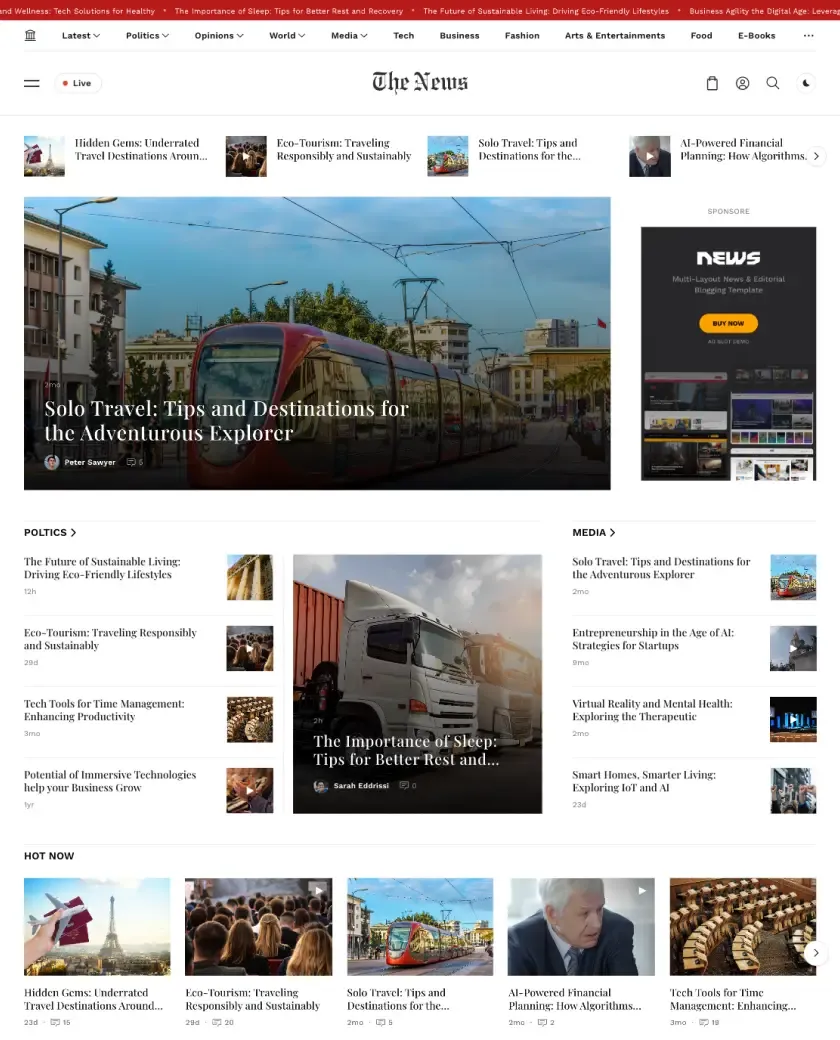Click the BUY NOW button in the ad
Screen dimensions: 840x1040
coord(728,323)
